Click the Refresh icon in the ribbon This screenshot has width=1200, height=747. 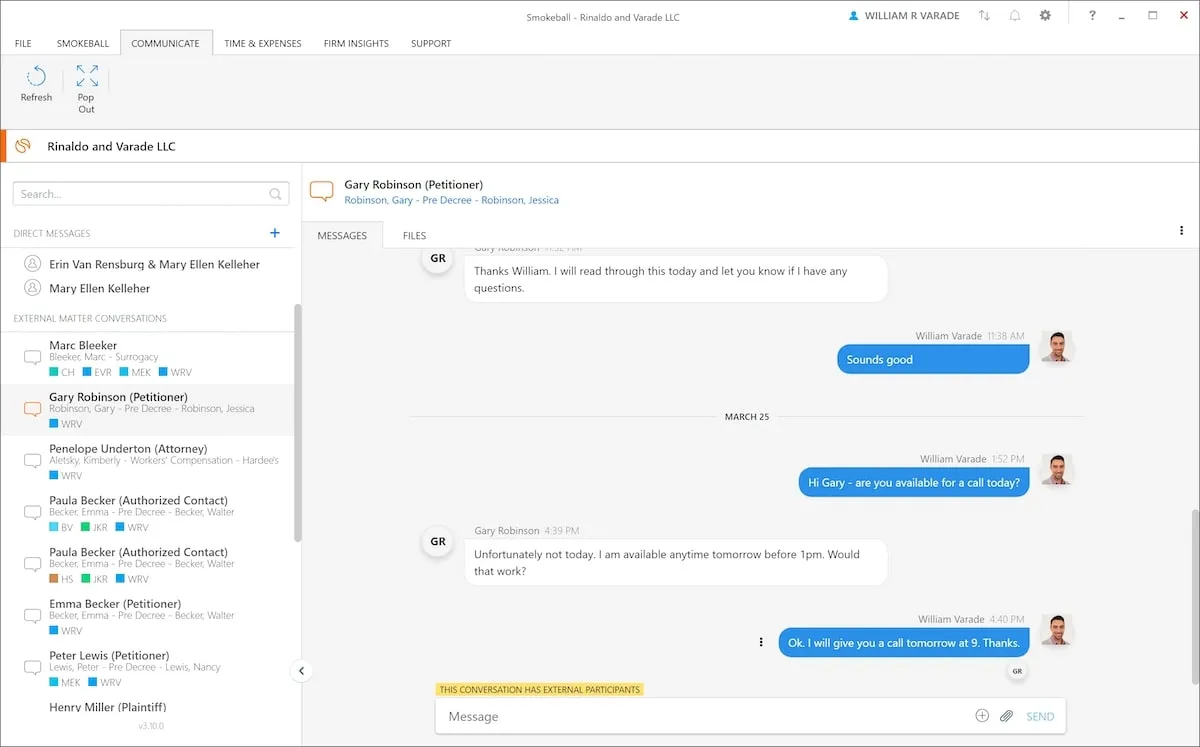36,77
